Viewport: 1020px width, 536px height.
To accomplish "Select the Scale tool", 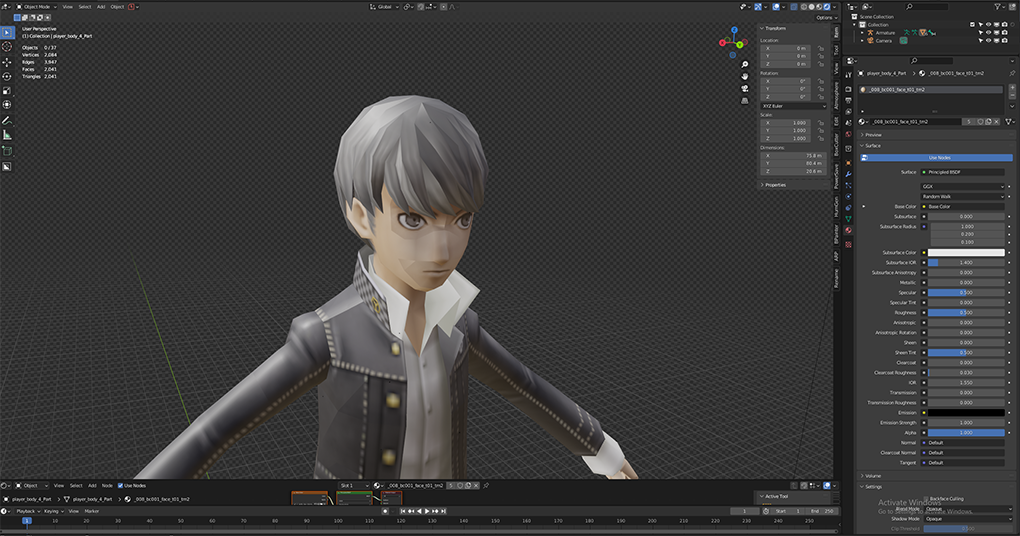I will tap(7, 90).
